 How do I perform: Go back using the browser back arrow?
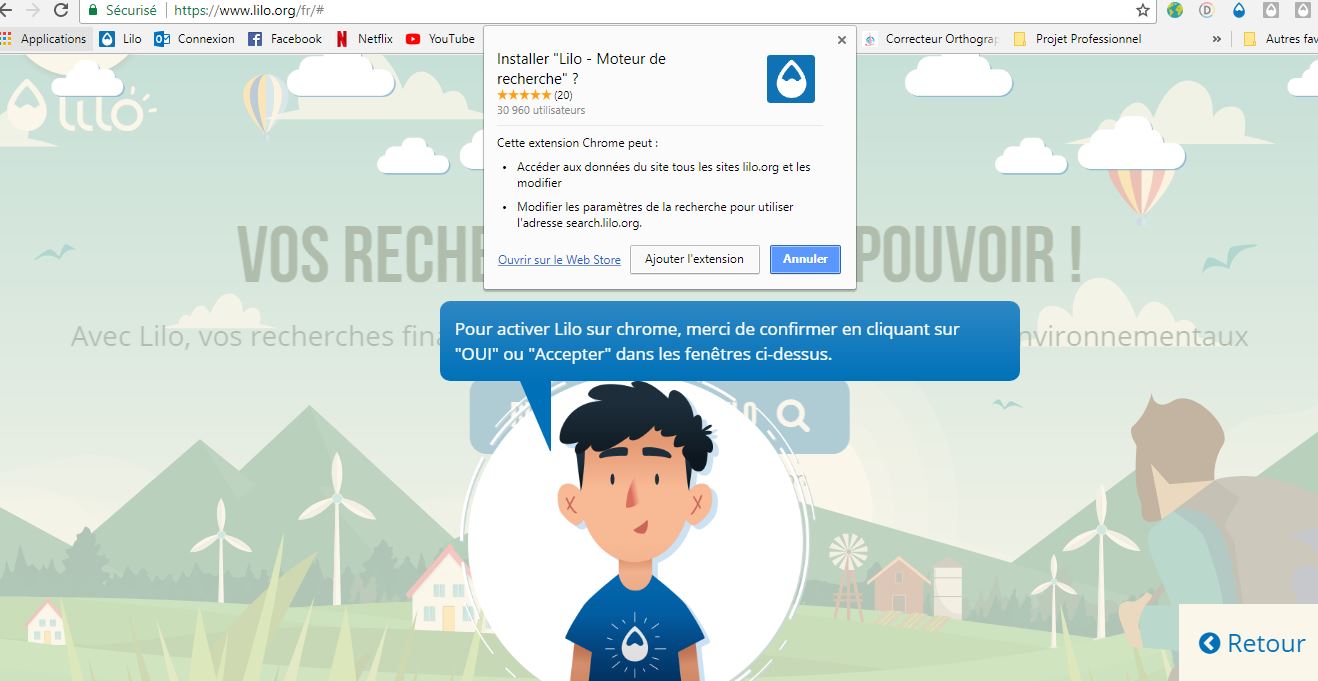[x=5, y=10]
